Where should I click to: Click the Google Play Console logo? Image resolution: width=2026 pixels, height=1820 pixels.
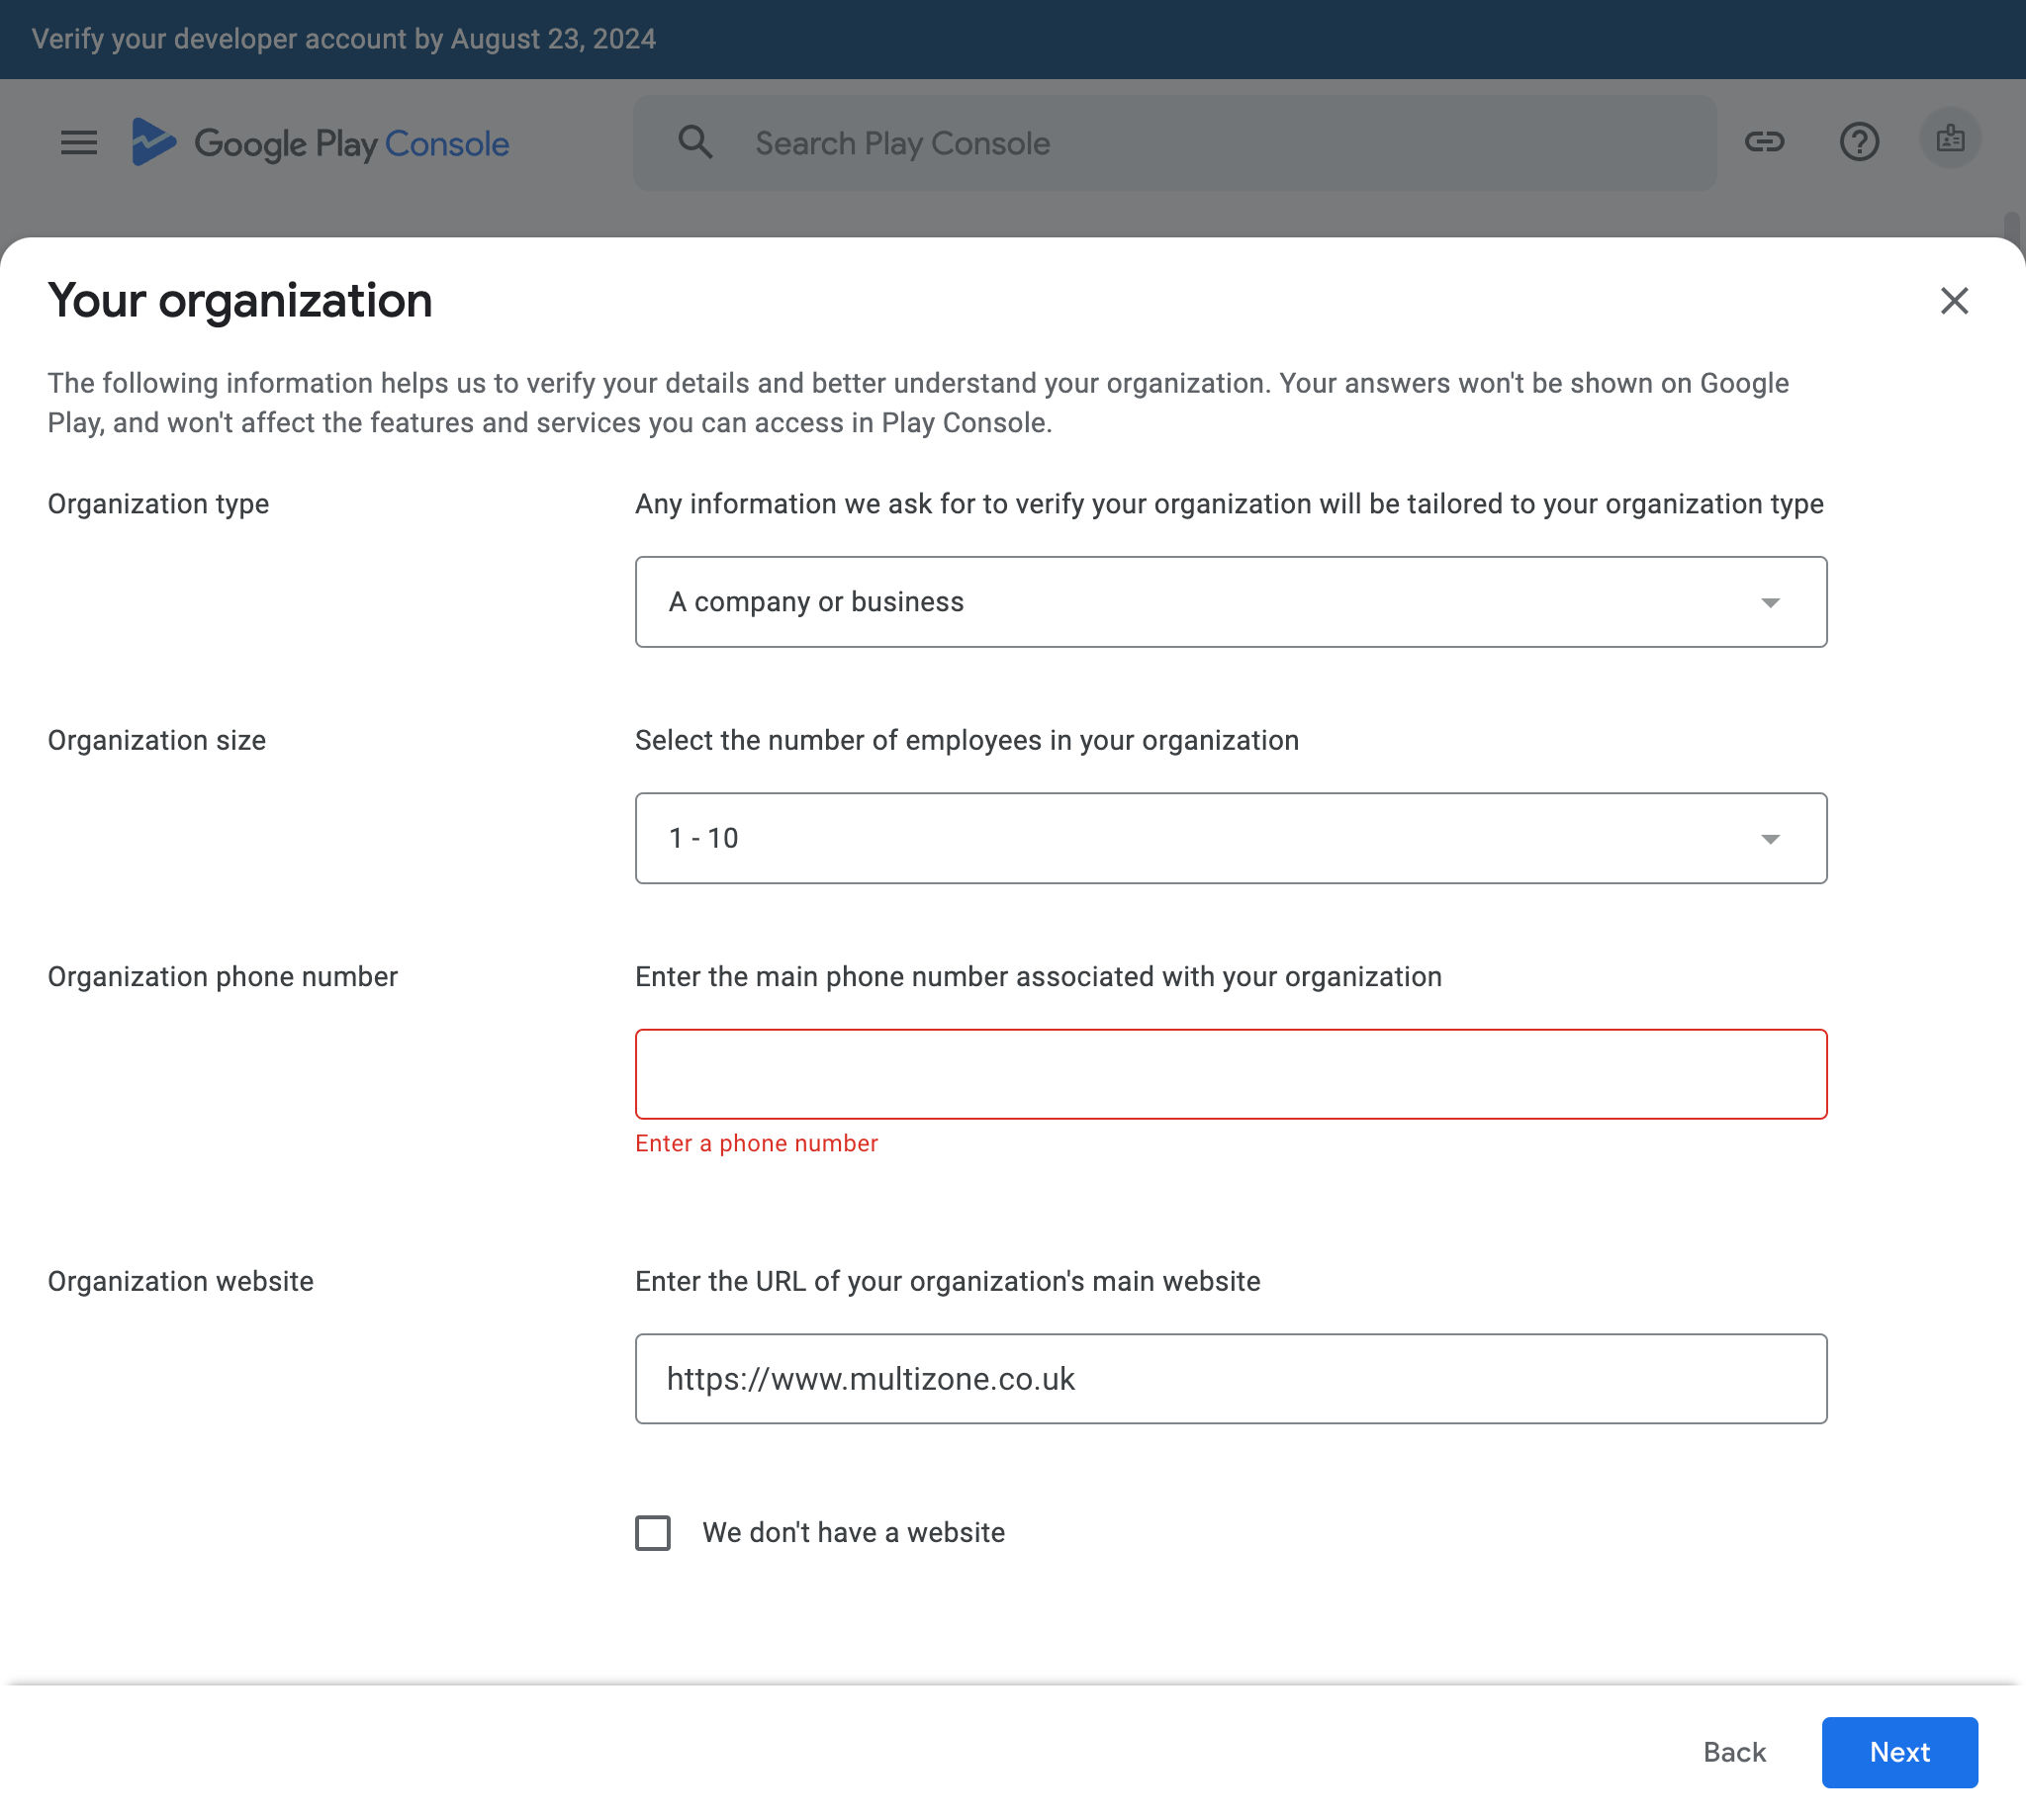coord(320,143)
